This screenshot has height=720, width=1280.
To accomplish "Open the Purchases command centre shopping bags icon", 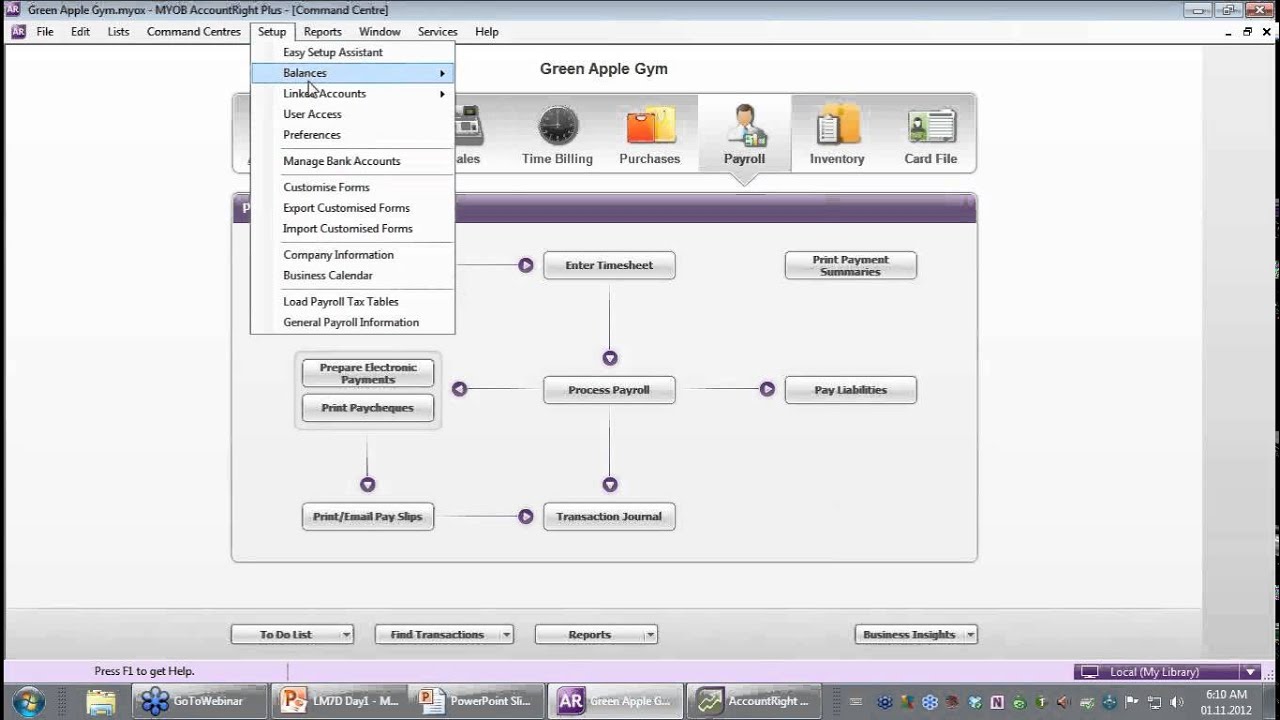I will click(650, 127).
